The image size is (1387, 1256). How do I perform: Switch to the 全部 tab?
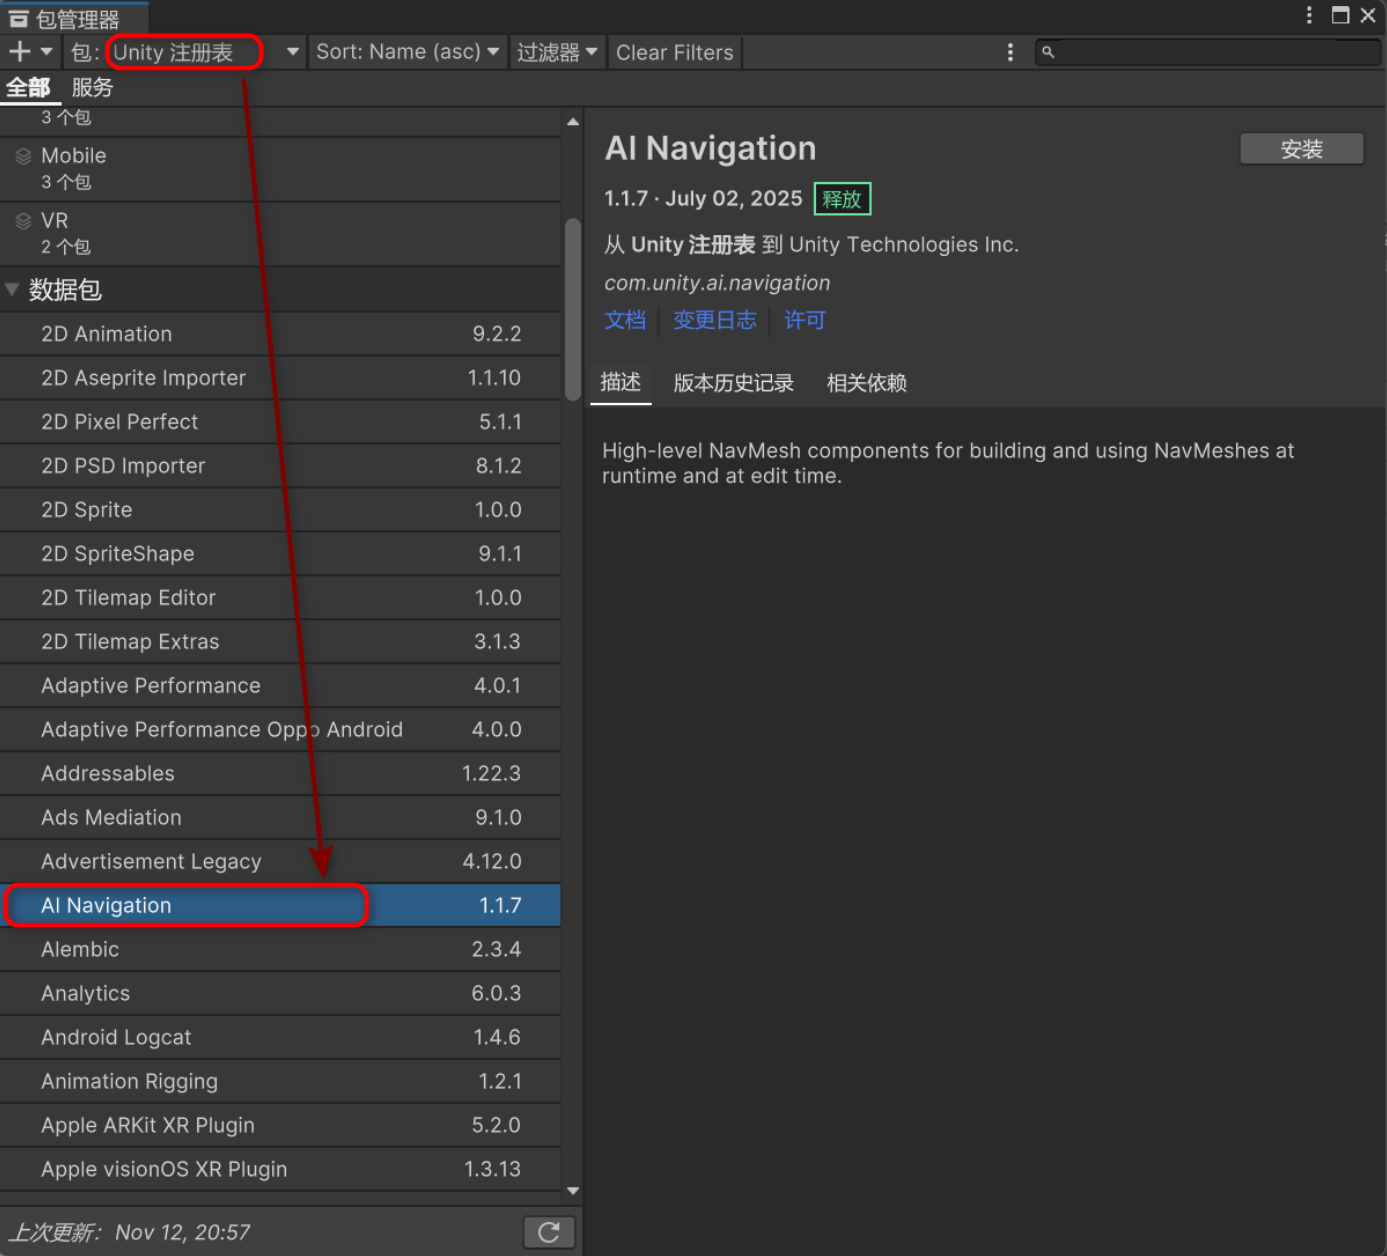[x=29, y=88]
